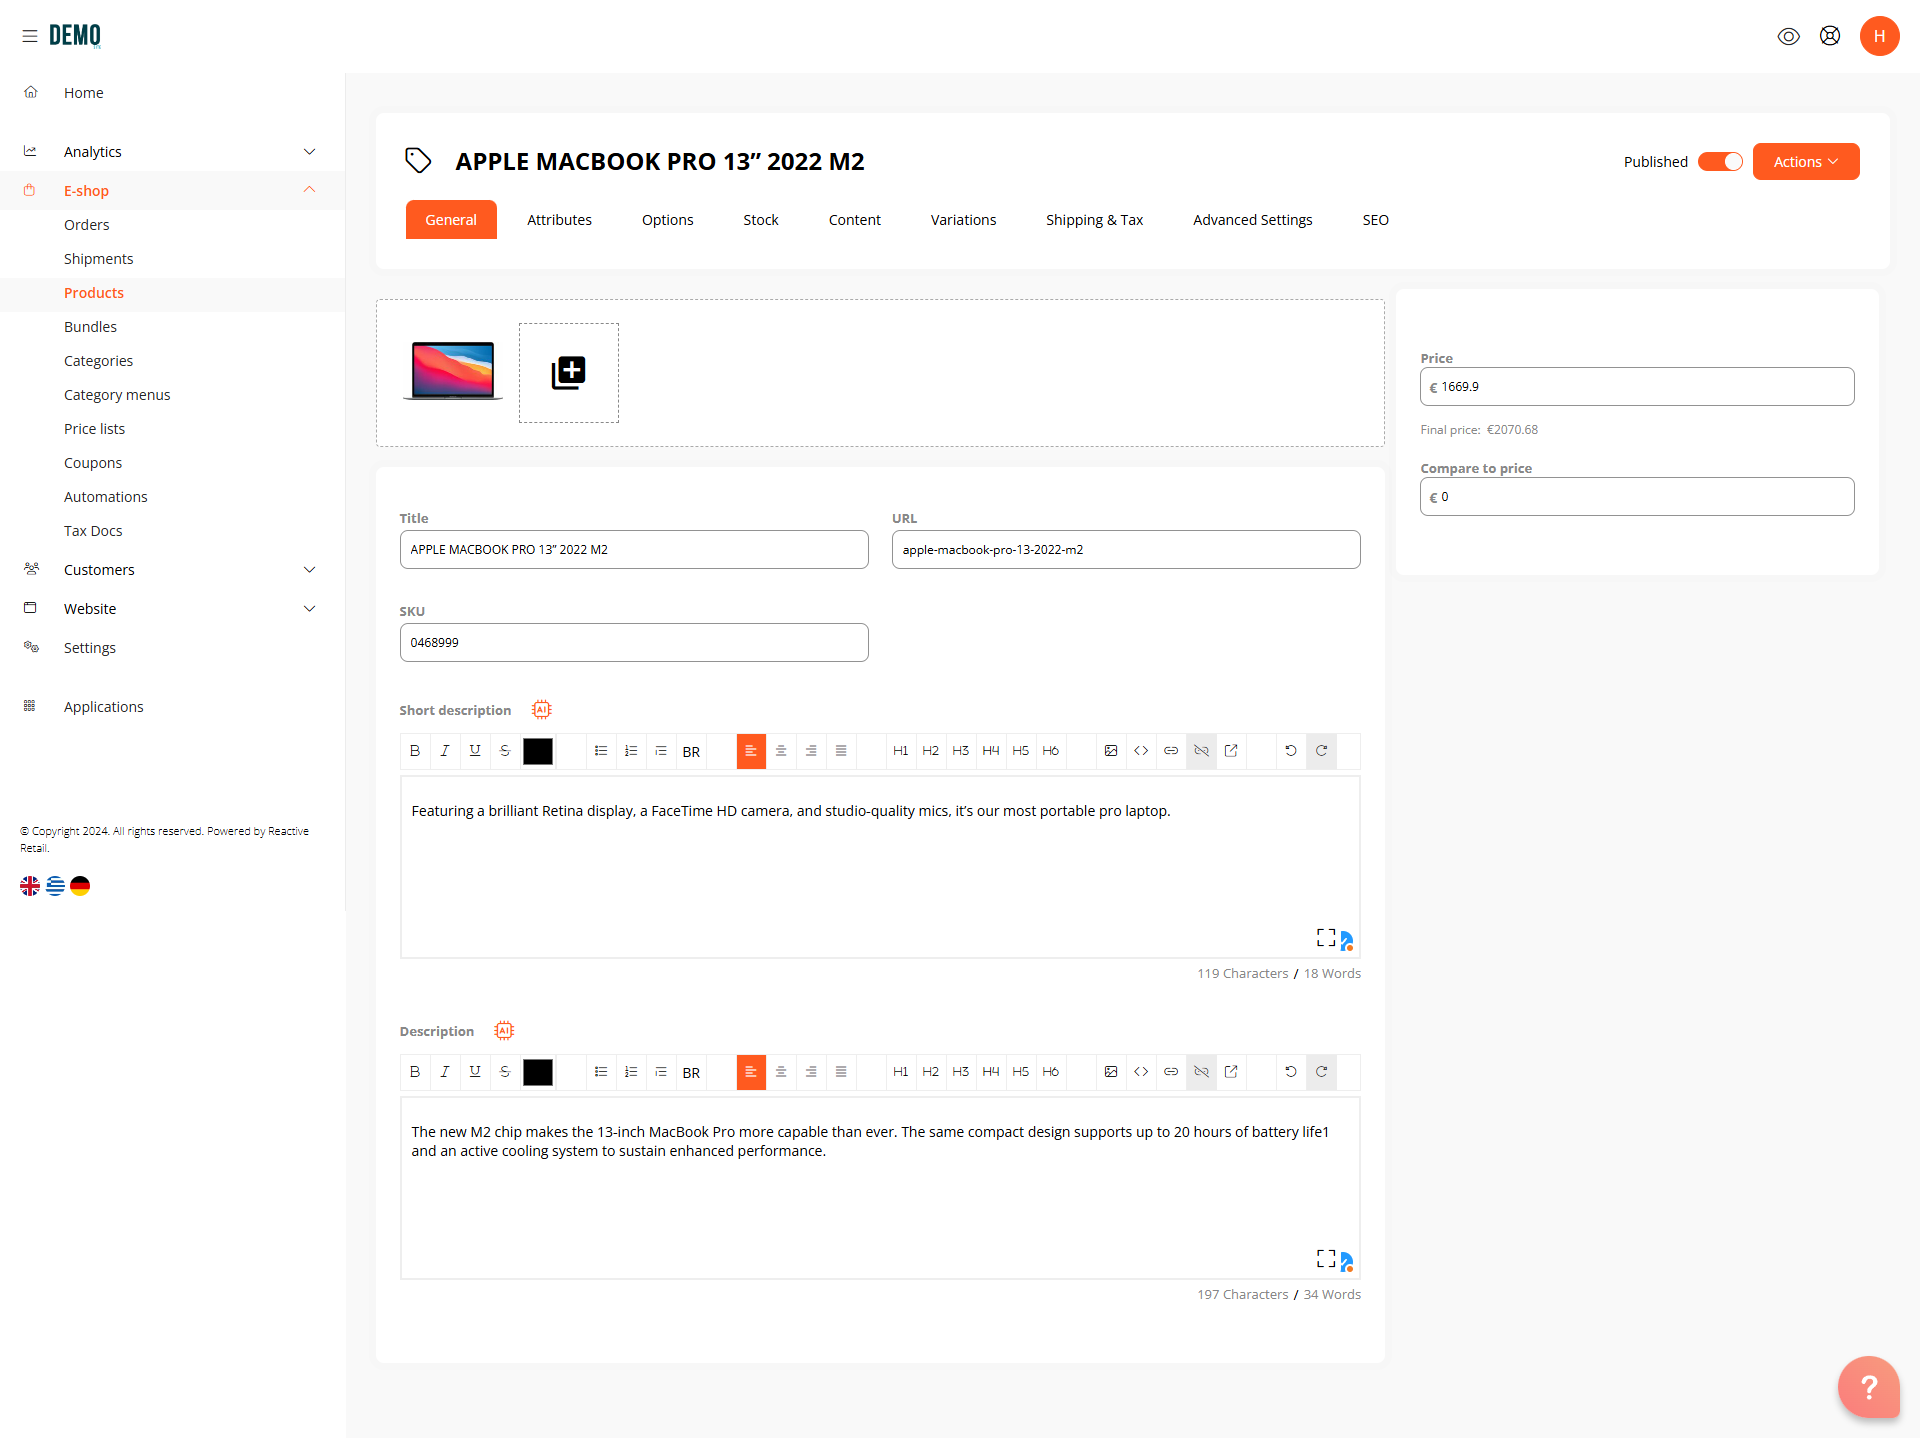Insert numbered list in Short description editor
This screenshot has width=1920, height=1438.
(631, 751)
